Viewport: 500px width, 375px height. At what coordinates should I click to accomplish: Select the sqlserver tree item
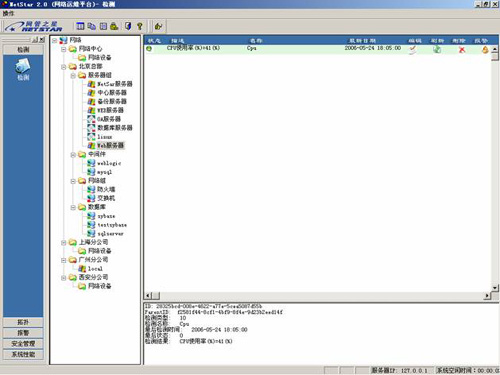point(110,234)
